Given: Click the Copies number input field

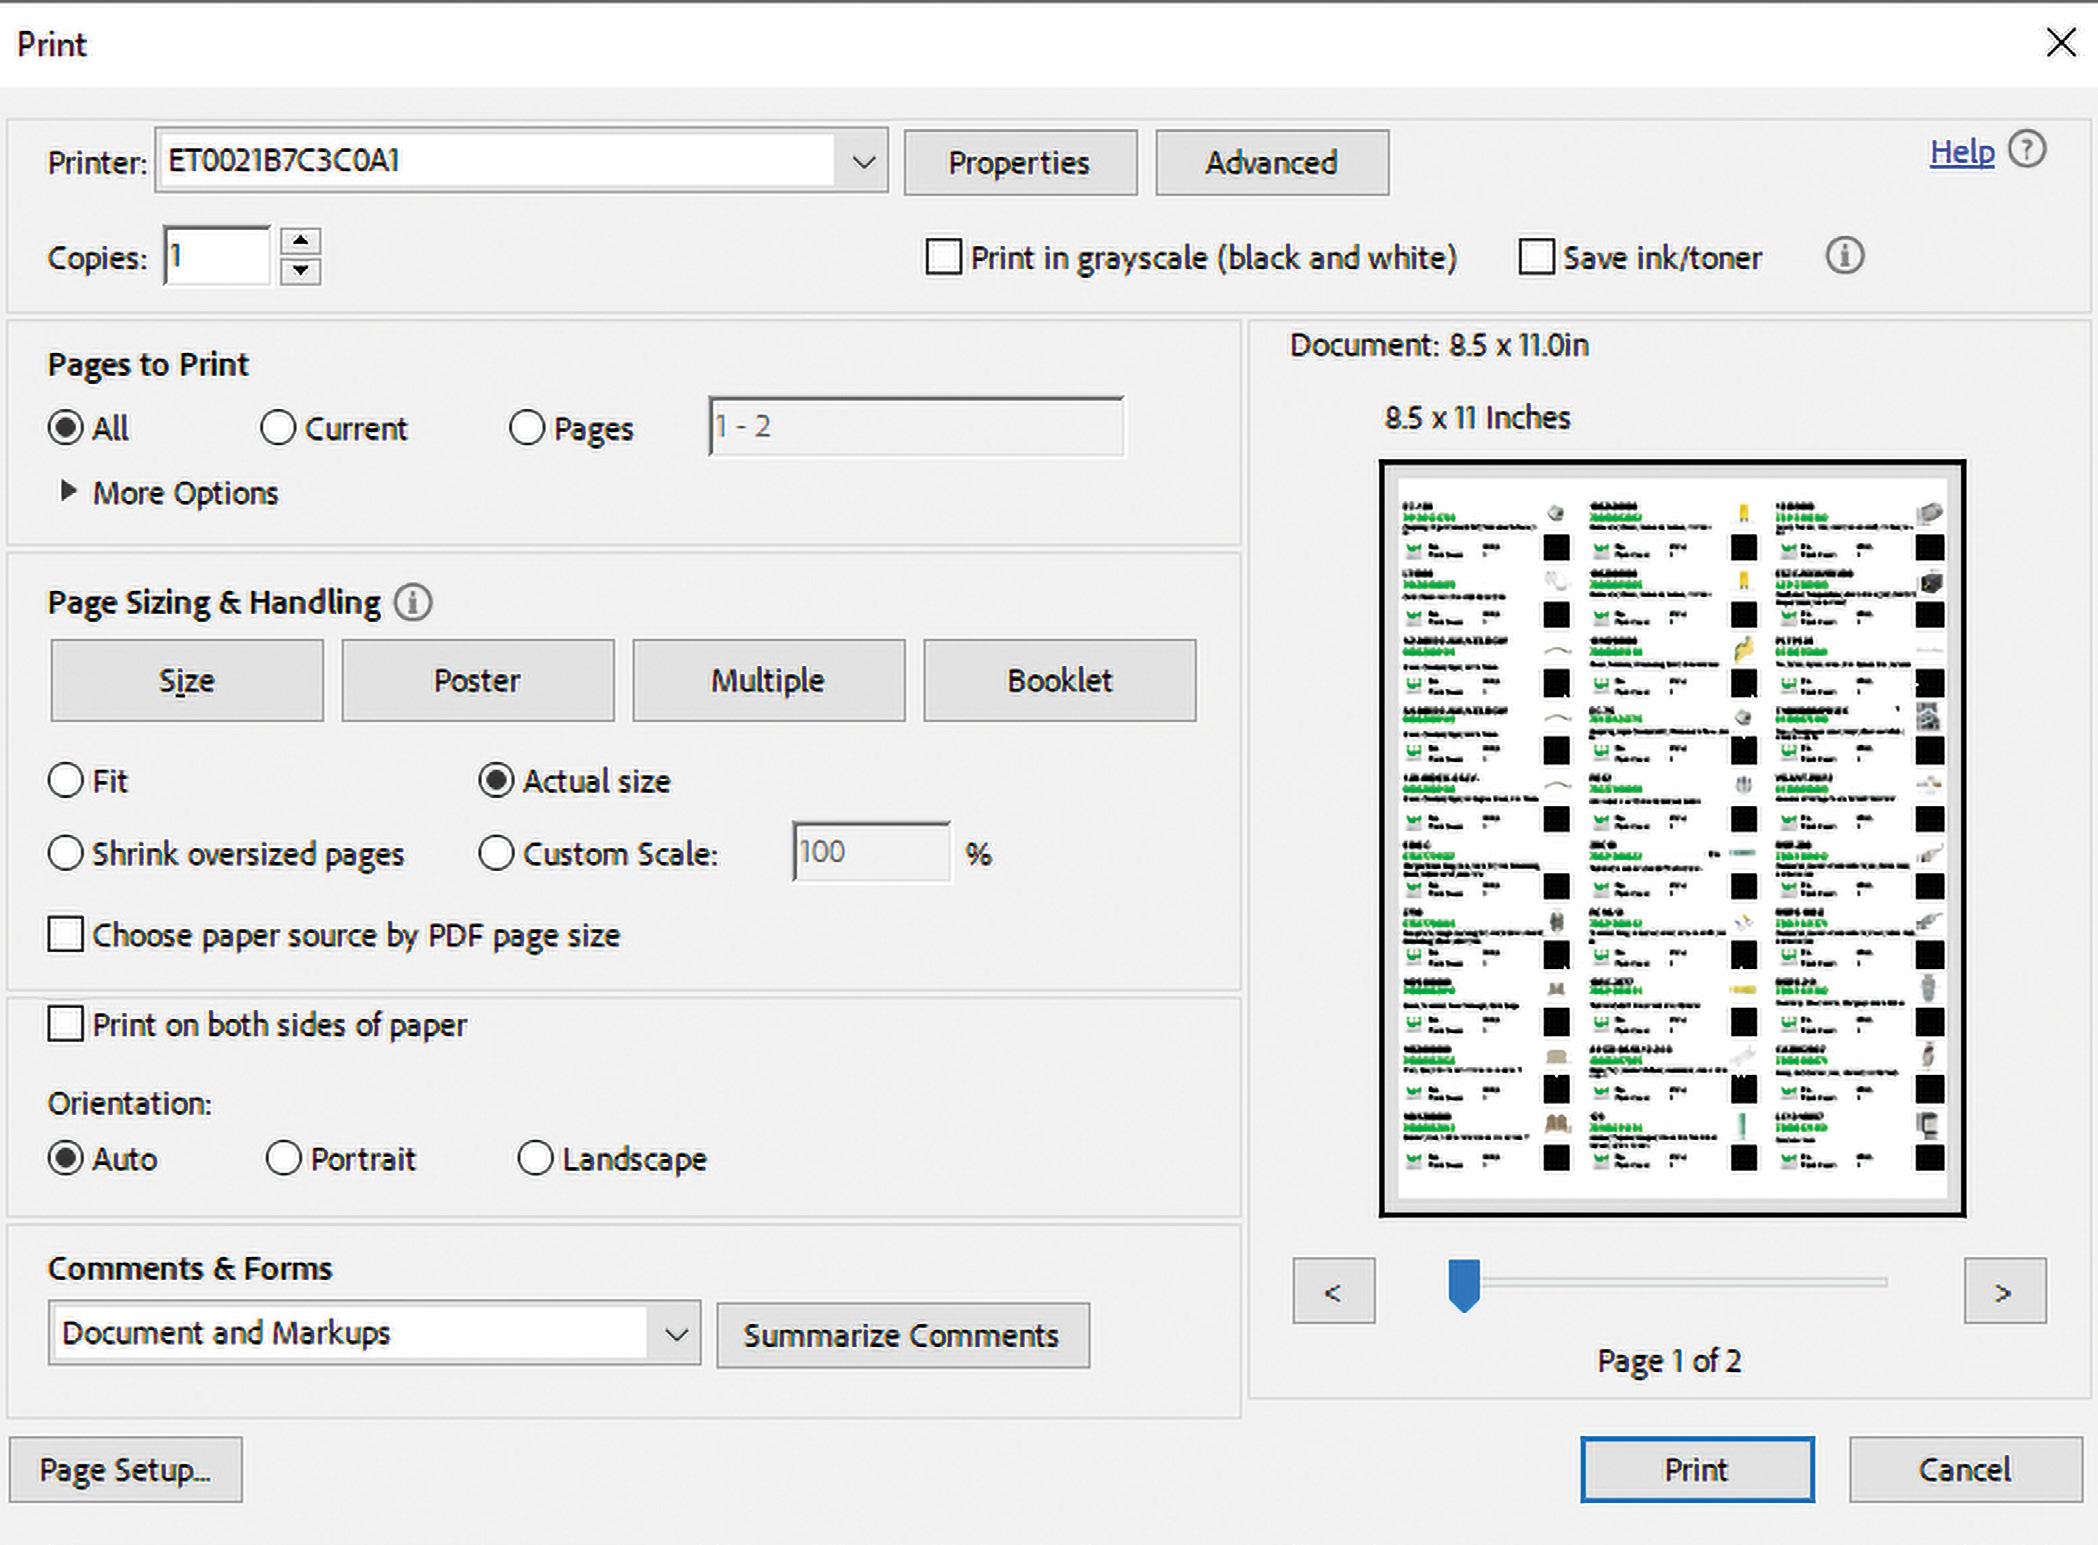Looking at the screenshot, I should pos(218,256).
